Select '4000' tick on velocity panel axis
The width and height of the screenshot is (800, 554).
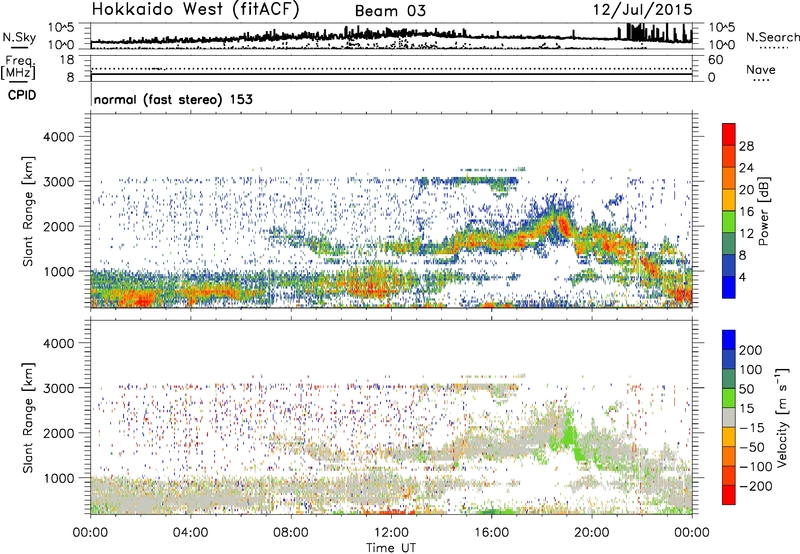click(x=58, y=343)
